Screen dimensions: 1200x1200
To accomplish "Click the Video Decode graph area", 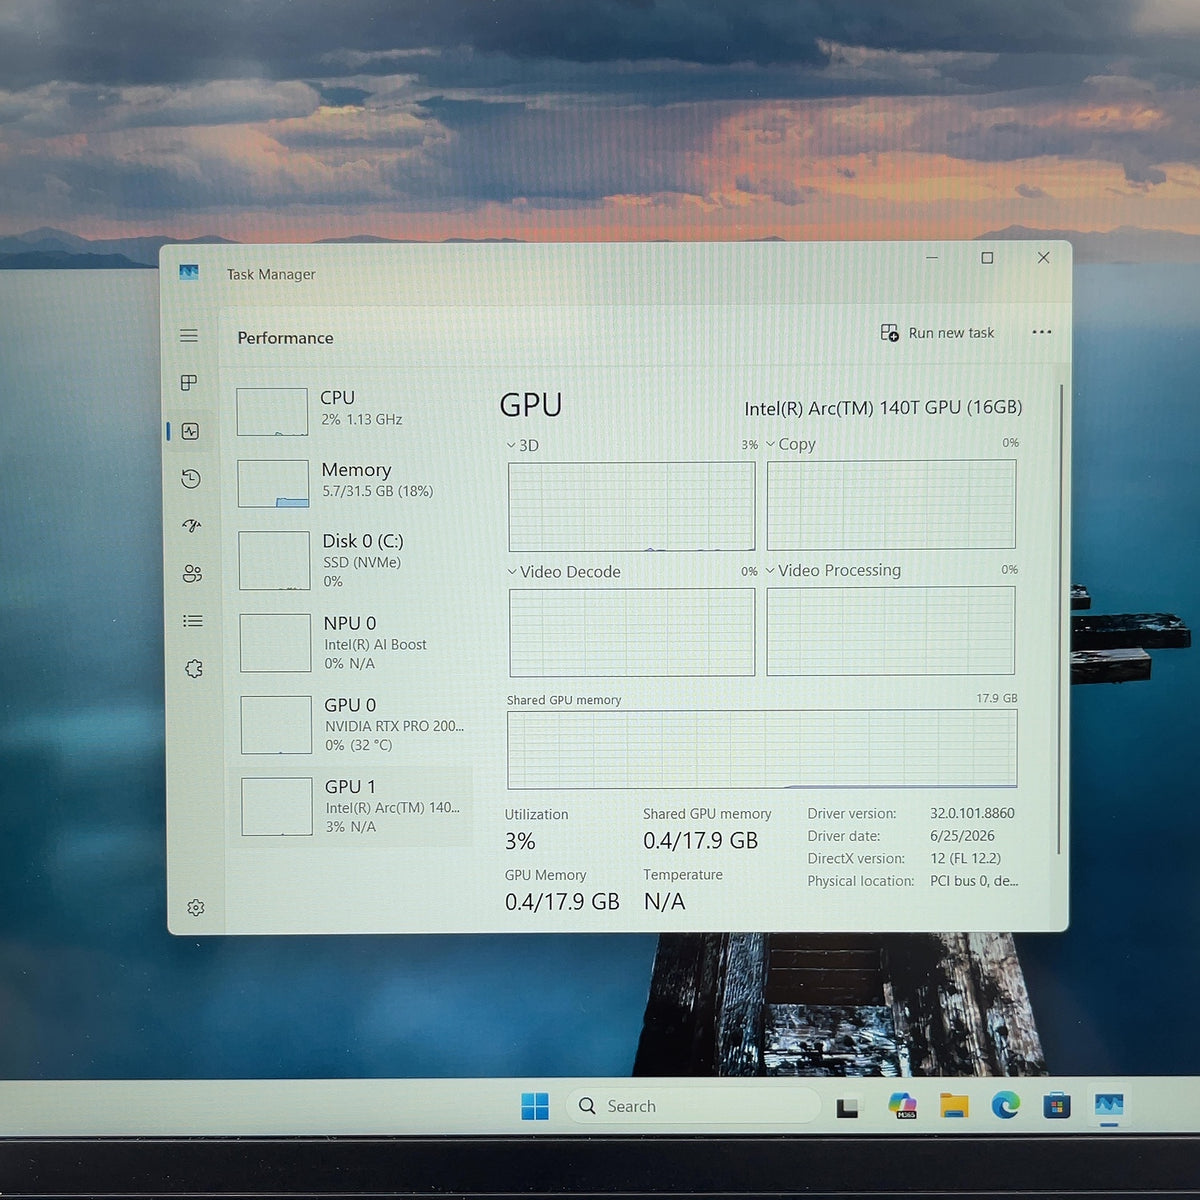I will point(632,632).
